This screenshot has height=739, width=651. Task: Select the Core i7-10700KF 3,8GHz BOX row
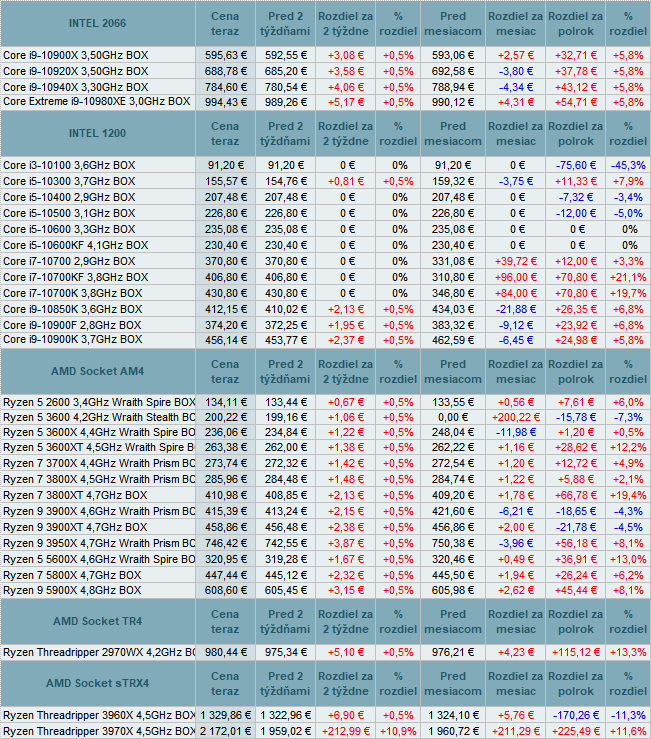coord(325,278)
